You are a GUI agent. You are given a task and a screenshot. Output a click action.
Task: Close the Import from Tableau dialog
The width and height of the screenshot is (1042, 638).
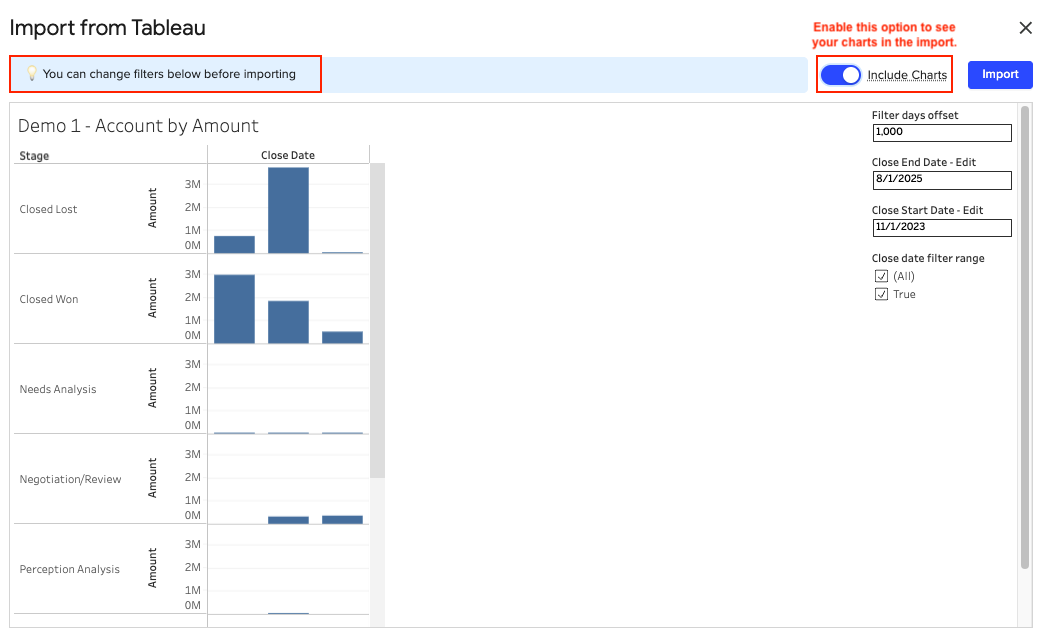pos(1025,27)
